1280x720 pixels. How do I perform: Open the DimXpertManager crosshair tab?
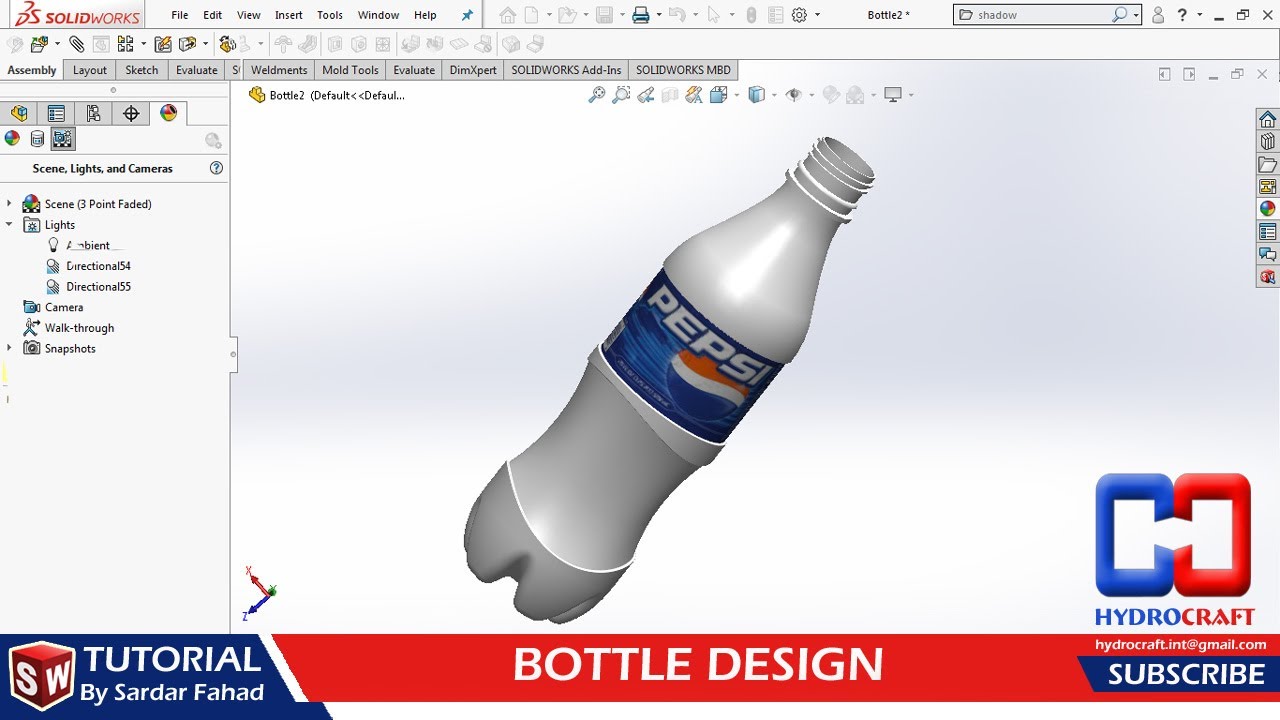pyautogui.click(x=131, y=113)
